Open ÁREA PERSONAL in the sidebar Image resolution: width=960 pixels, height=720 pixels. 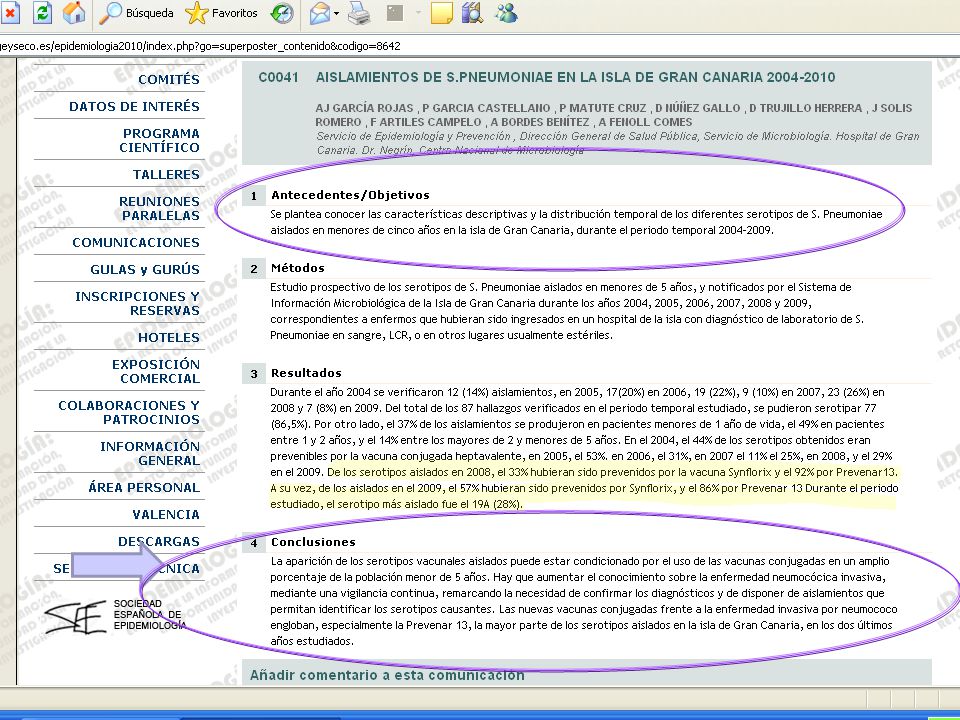pos(144,487)
